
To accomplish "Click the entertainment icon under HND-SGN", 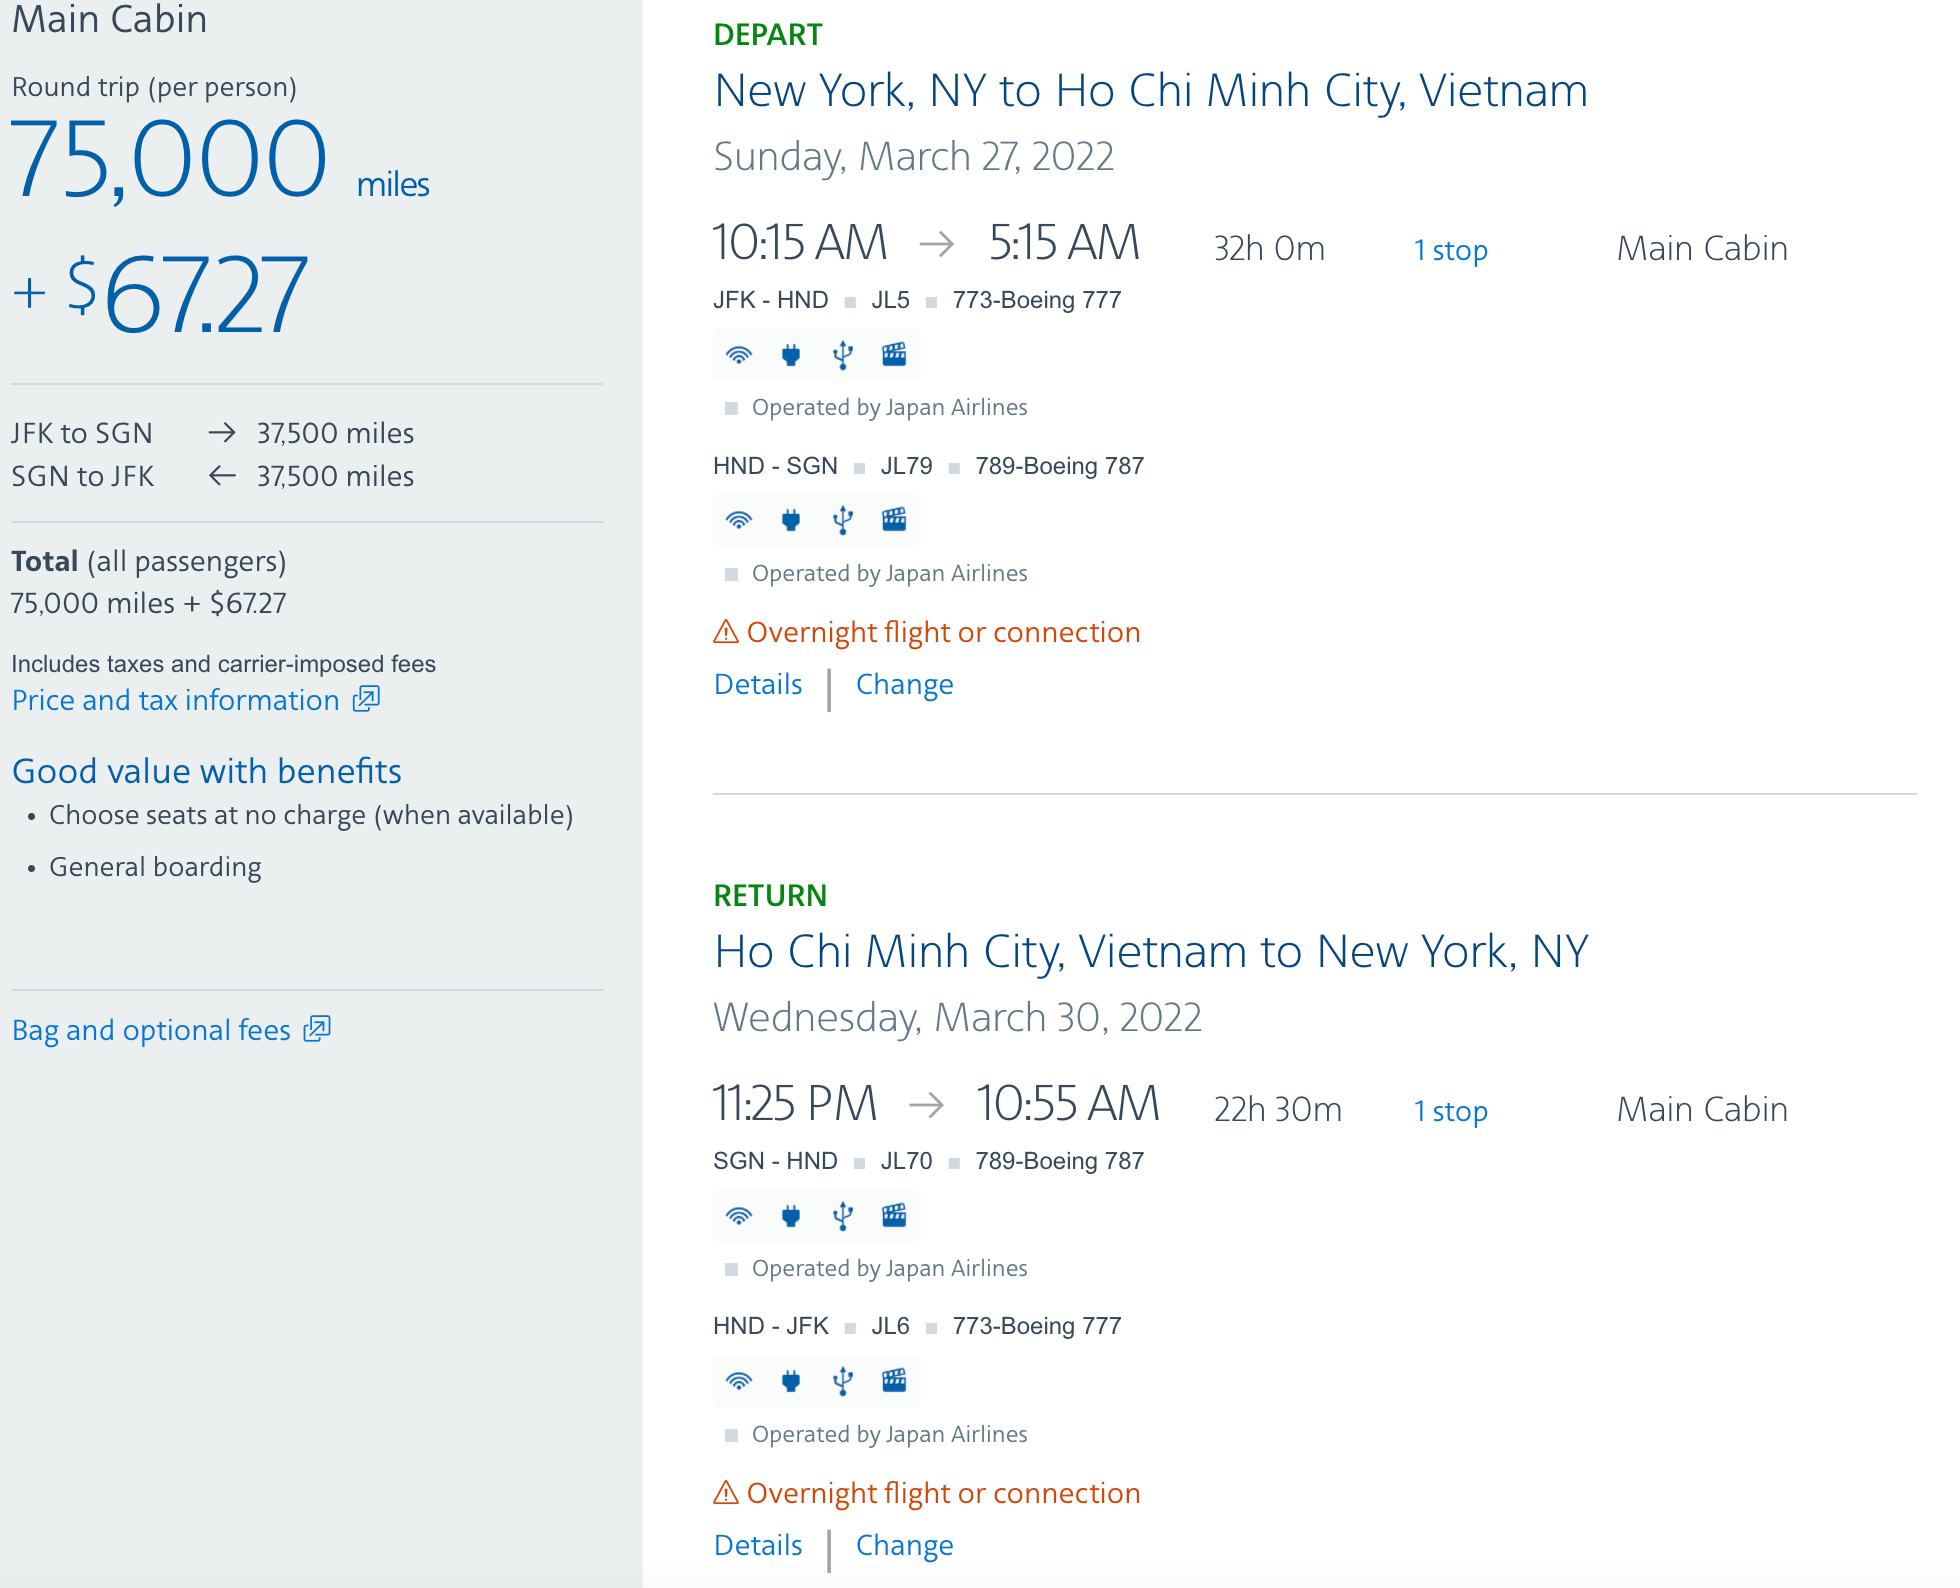I will [x=895, y=519].
